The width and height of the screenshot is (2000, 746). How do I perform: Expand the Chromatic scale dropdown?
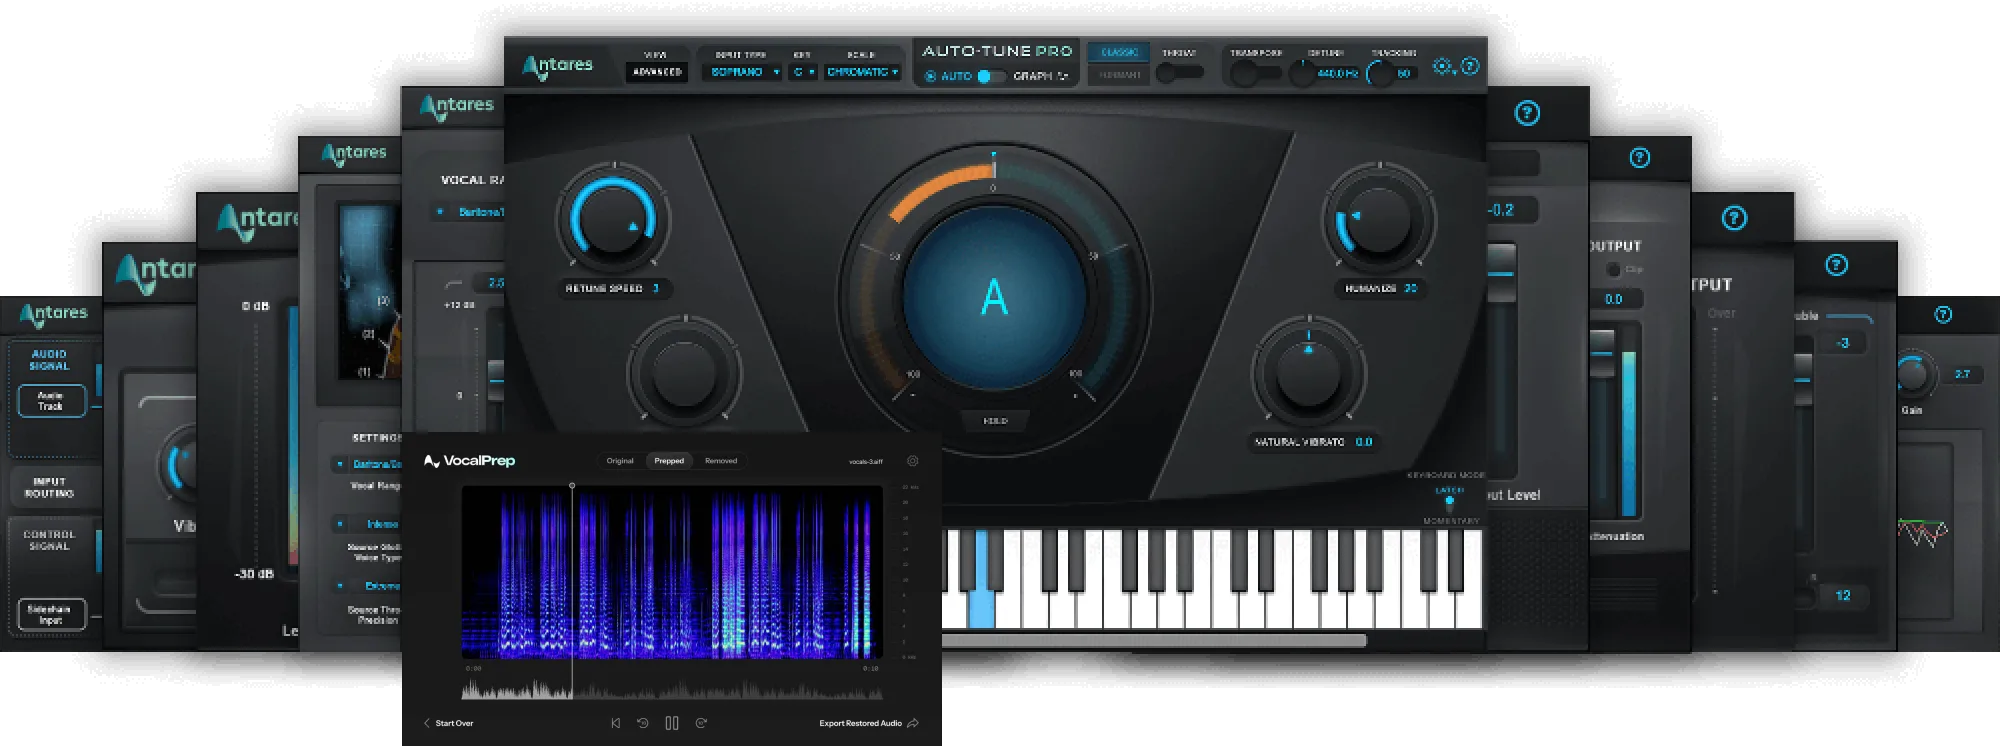click(861, 72)
